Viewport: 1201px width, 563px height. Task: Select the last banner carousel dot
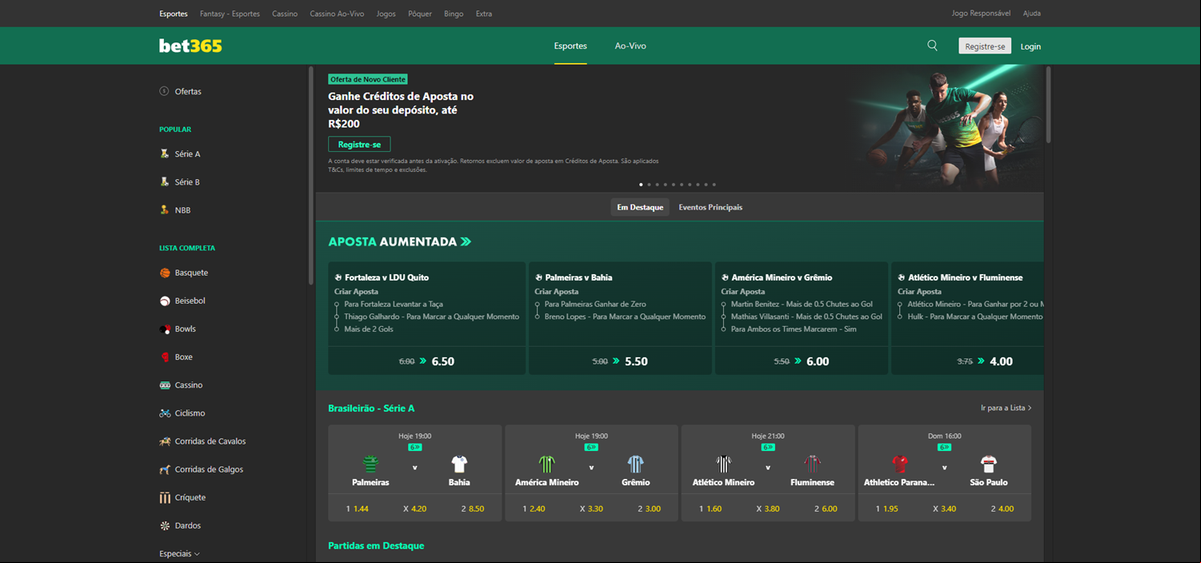pos(713,185)
